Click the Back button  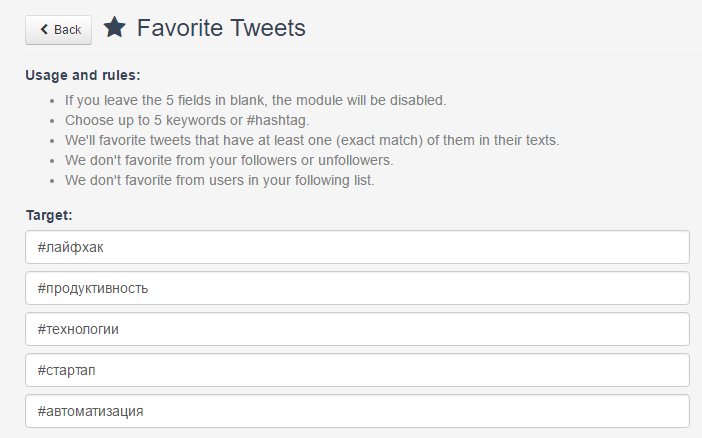point(58,30)
